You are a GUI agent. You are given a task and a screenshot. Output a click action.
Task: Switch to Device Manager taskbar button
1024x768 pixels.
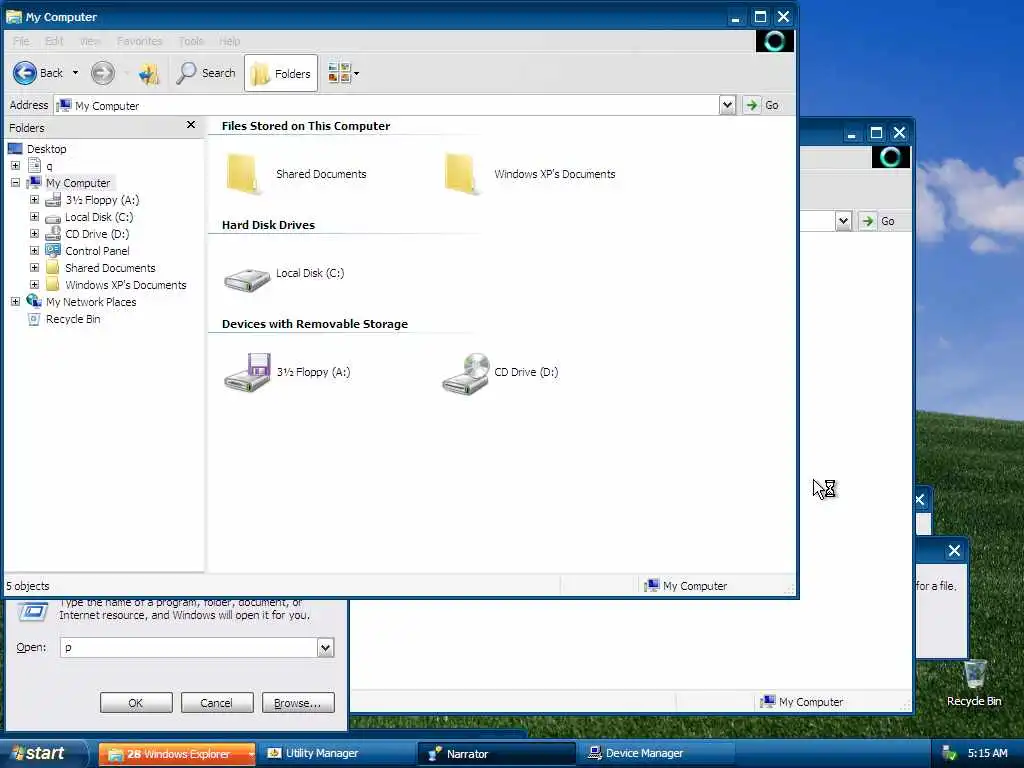coord(656,754)
